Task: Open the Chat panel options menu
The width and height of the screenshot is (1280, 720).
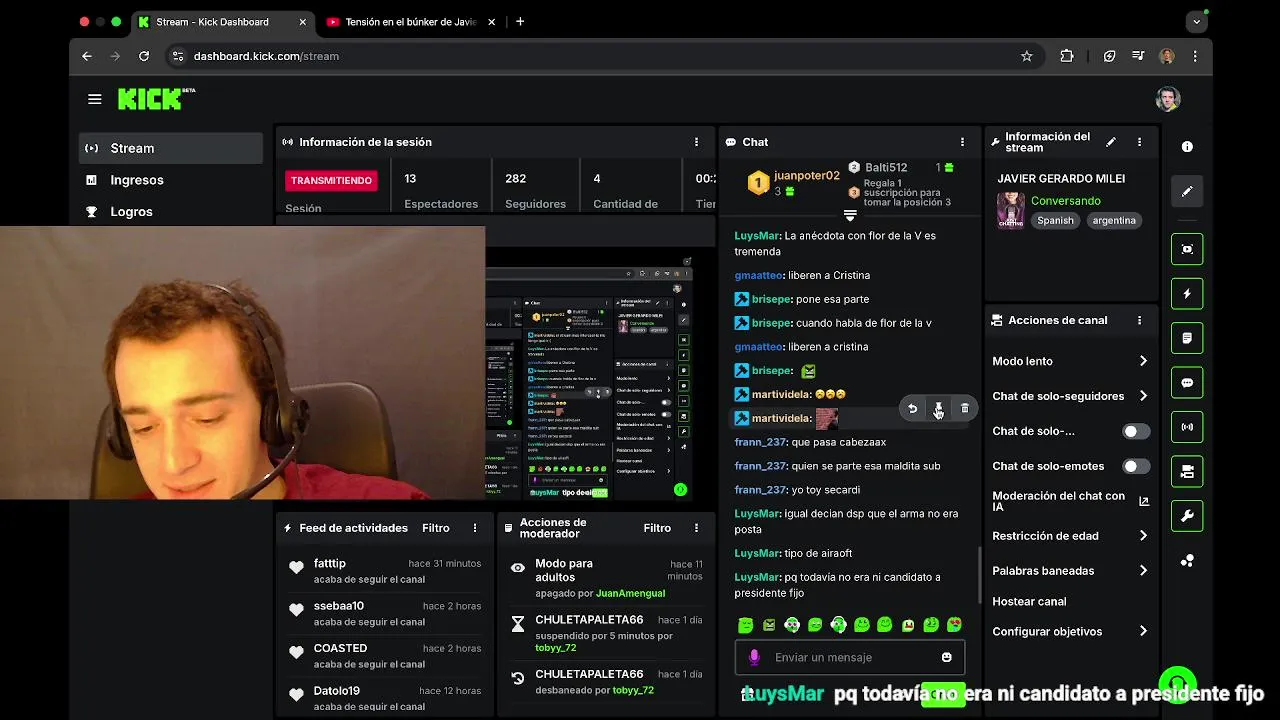Action: tap(962, 142)
